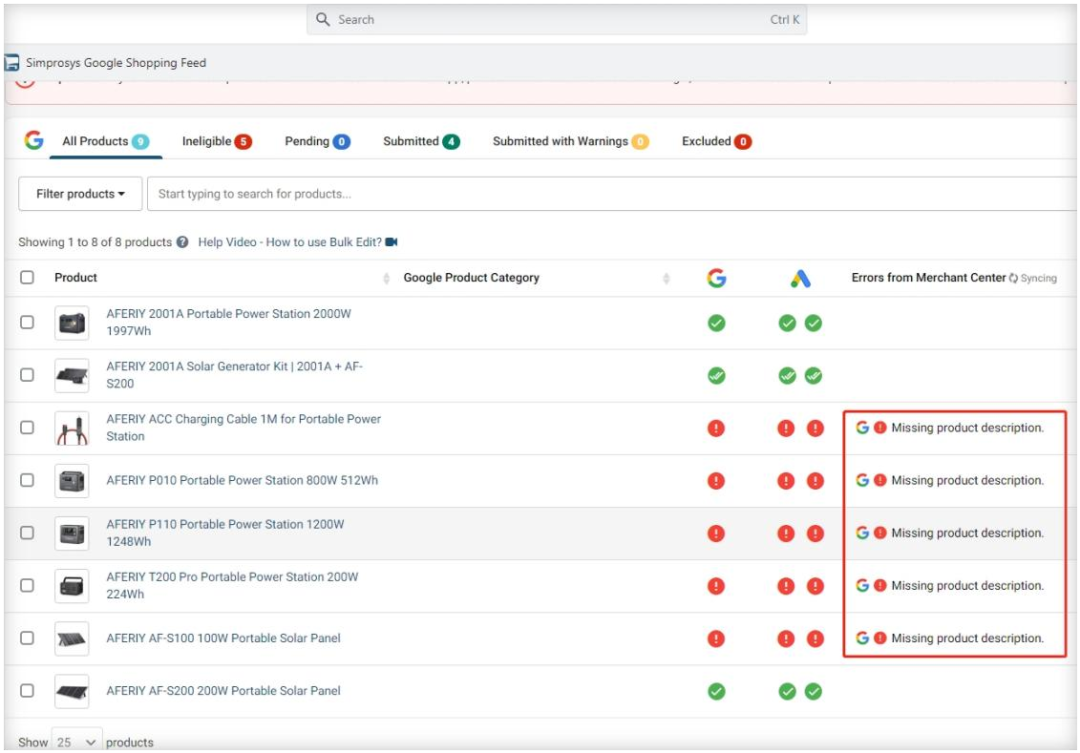Click the search magnifier icon
Image resolution: width=1080 pixels, height=753 pixels.
[x=322, y=19]
